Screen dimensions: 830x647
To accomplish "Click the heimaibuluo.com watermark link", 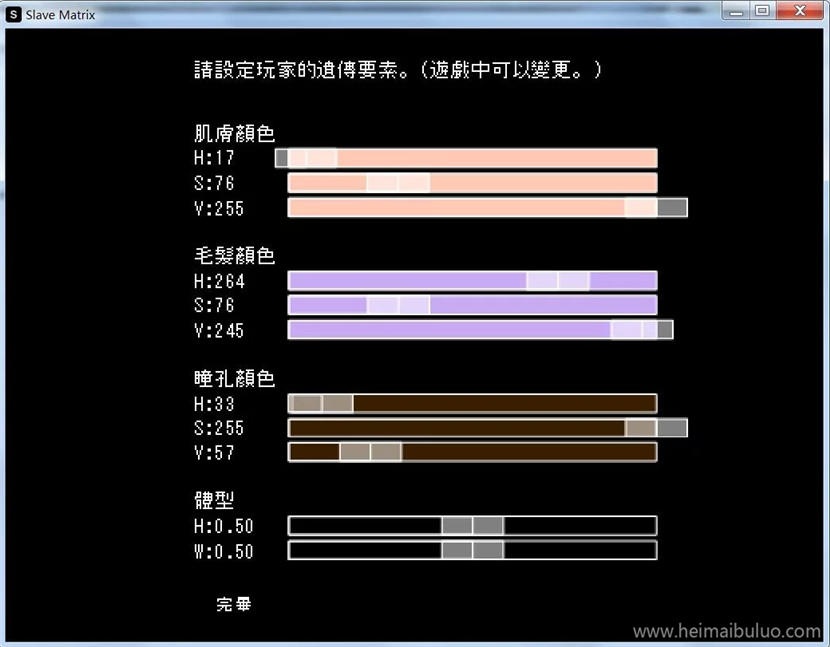I will pos(730,631).
